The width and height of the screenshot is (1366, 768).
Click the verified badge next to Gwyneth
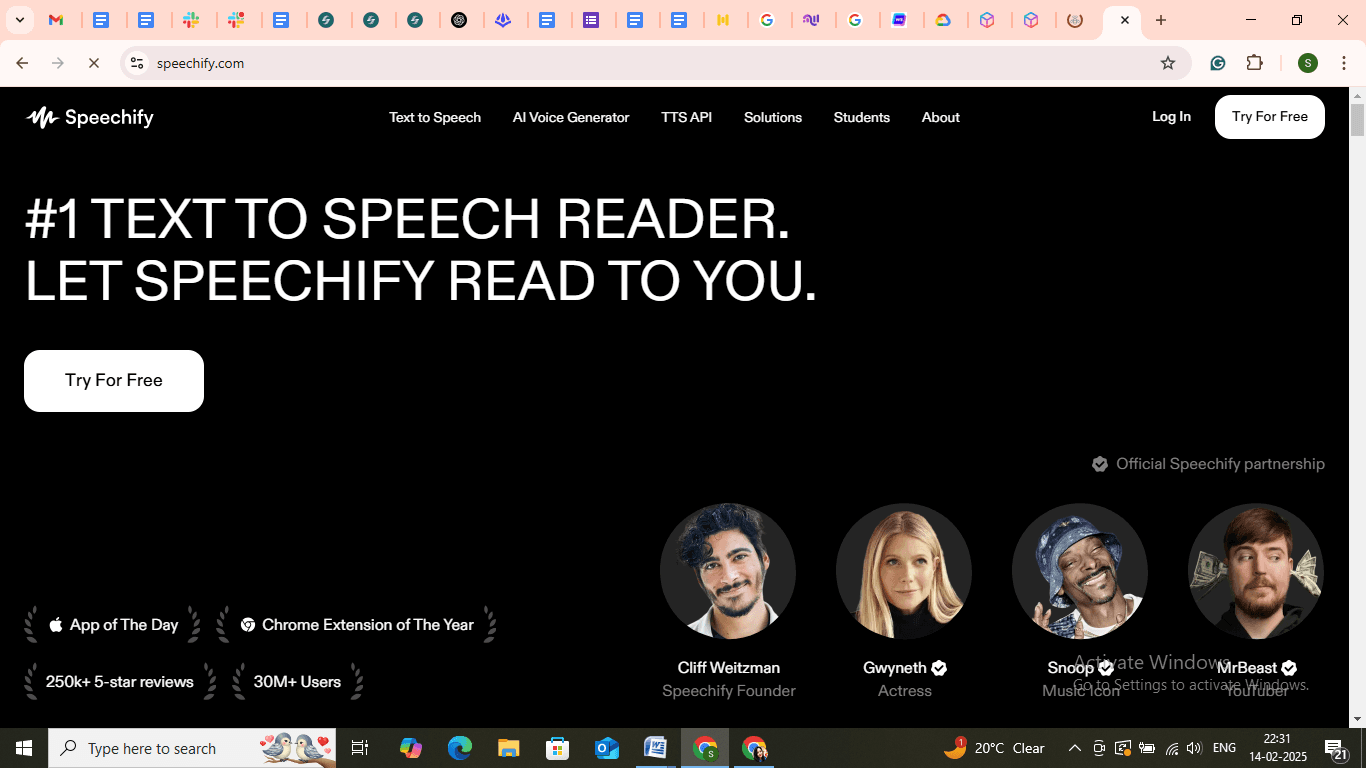click(x=939, y=668)
